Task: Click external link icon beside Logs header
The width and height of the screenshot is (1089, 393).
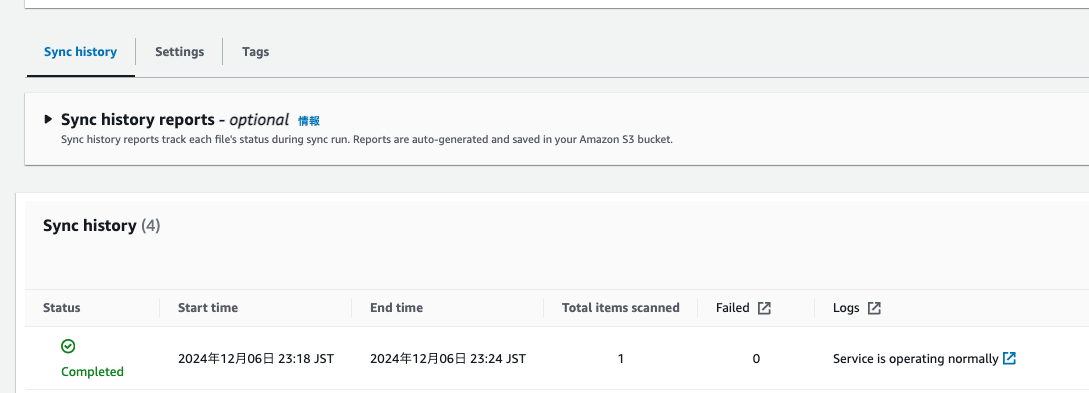Action: click(874, 308)
